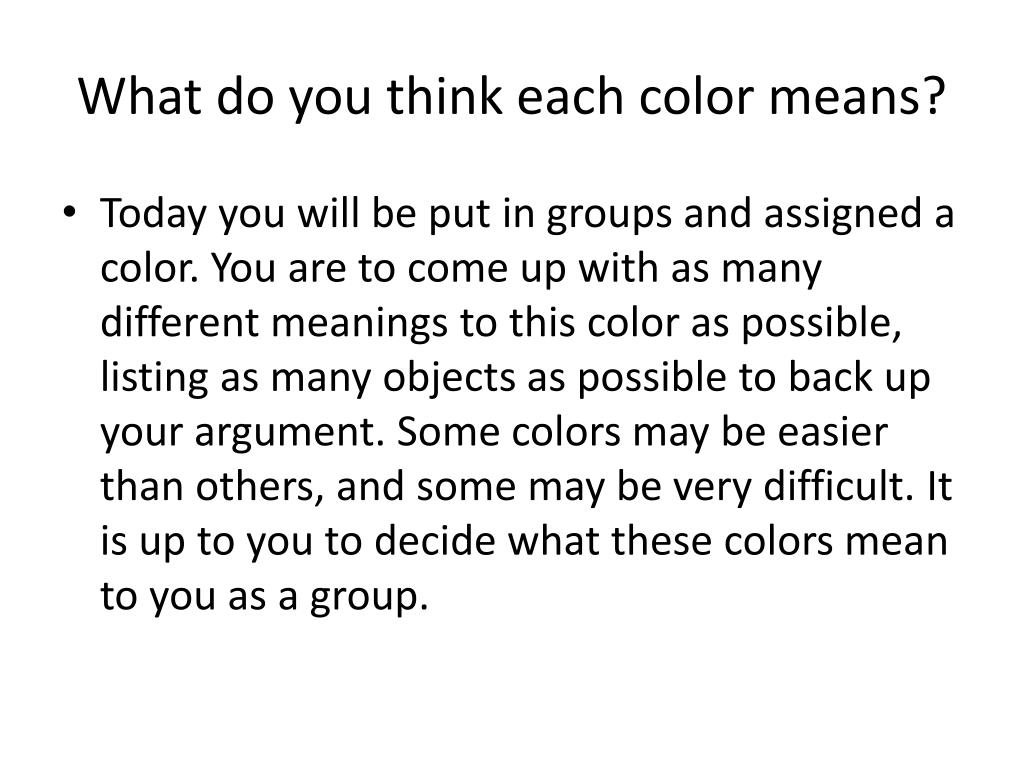Click the word "decide" in the paragraph
The height and width of the screenshot is (768, 1024).
[435, 541]
